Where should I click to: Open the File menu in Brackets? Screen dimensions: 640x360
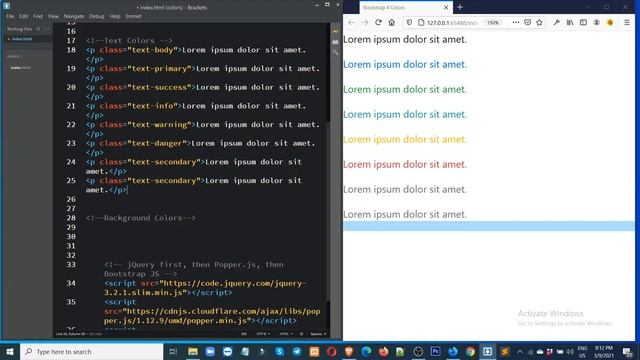pyautogui.click(x=10, y=16)
